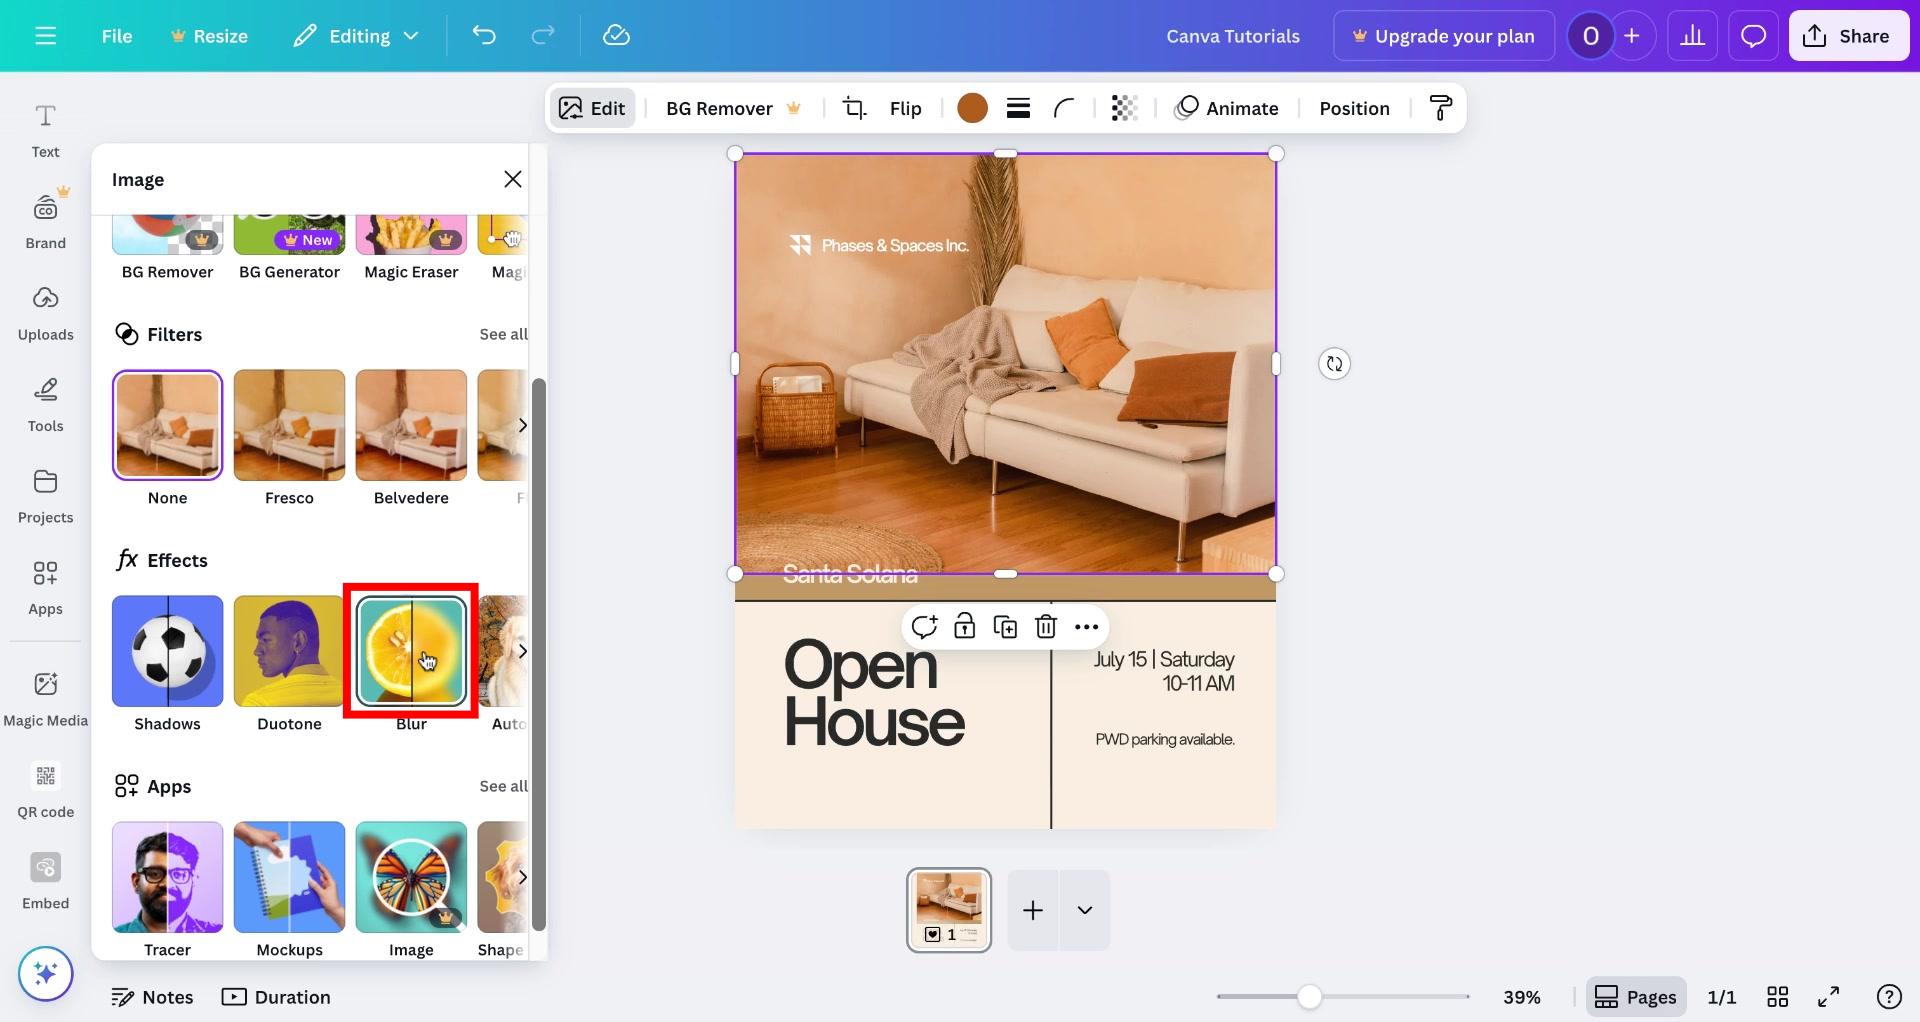Image resolution: width=1920 pixels, height=1022 pixels.
Task: Open the File menu
Action: coord(116,35)
